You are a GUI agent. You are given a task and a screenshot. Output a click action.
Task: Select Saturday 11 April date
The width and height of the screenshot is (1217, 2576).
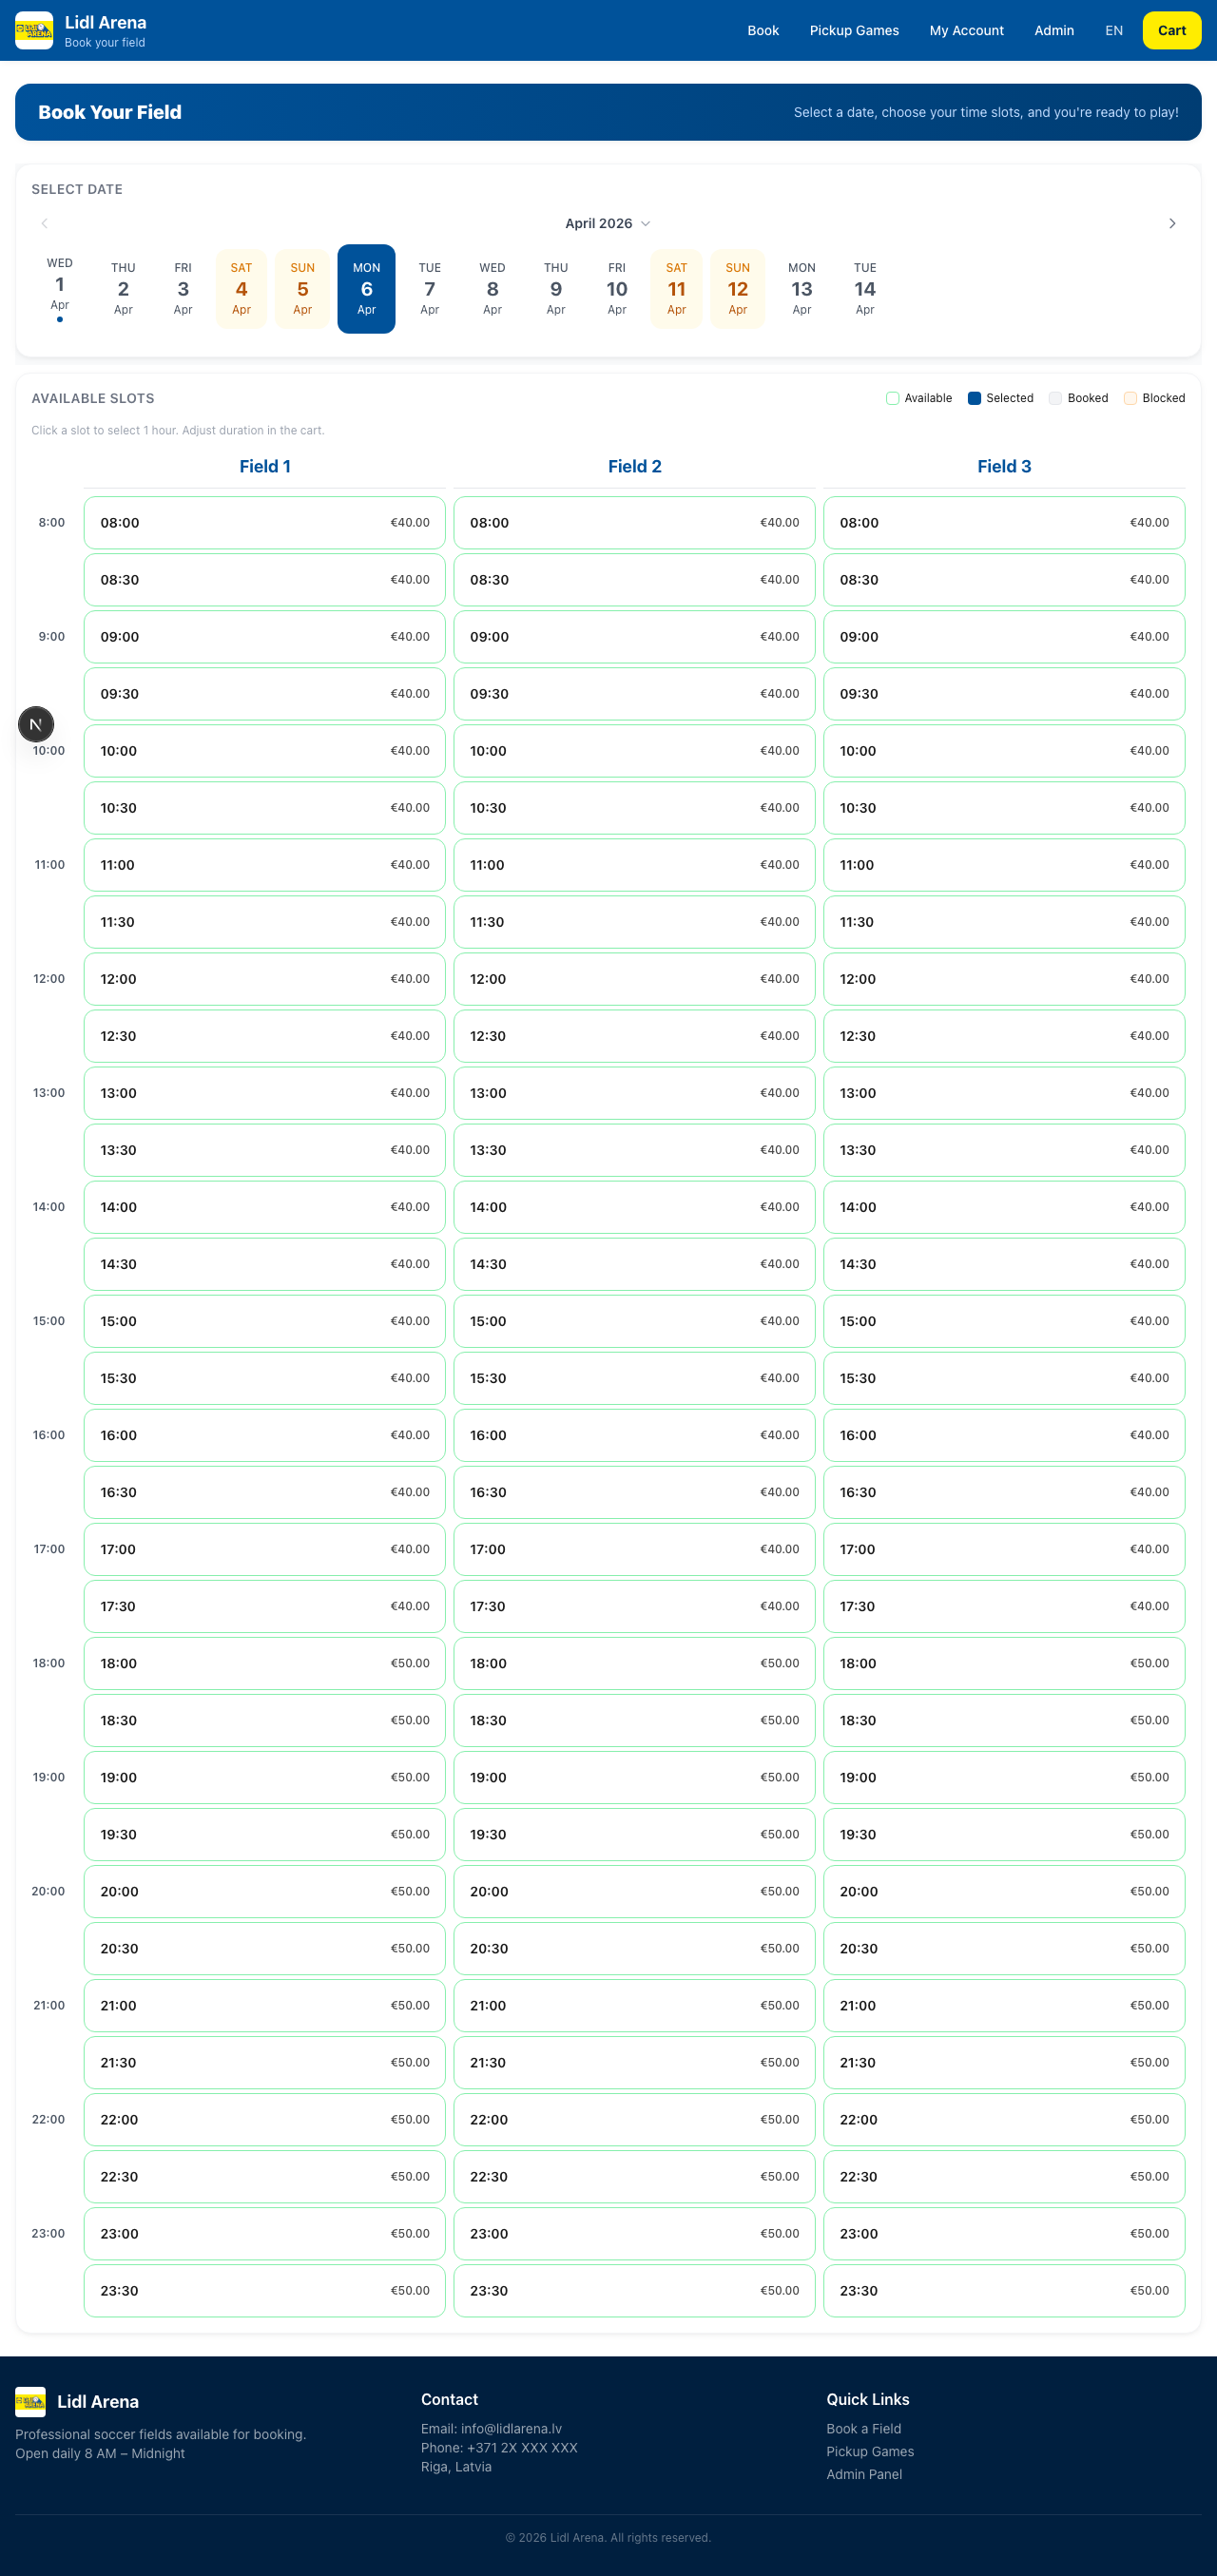click(676, 289)
